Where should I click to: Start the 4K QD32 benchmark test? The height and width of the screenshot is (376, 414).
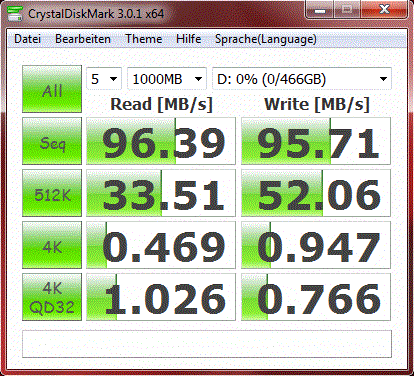52,297
